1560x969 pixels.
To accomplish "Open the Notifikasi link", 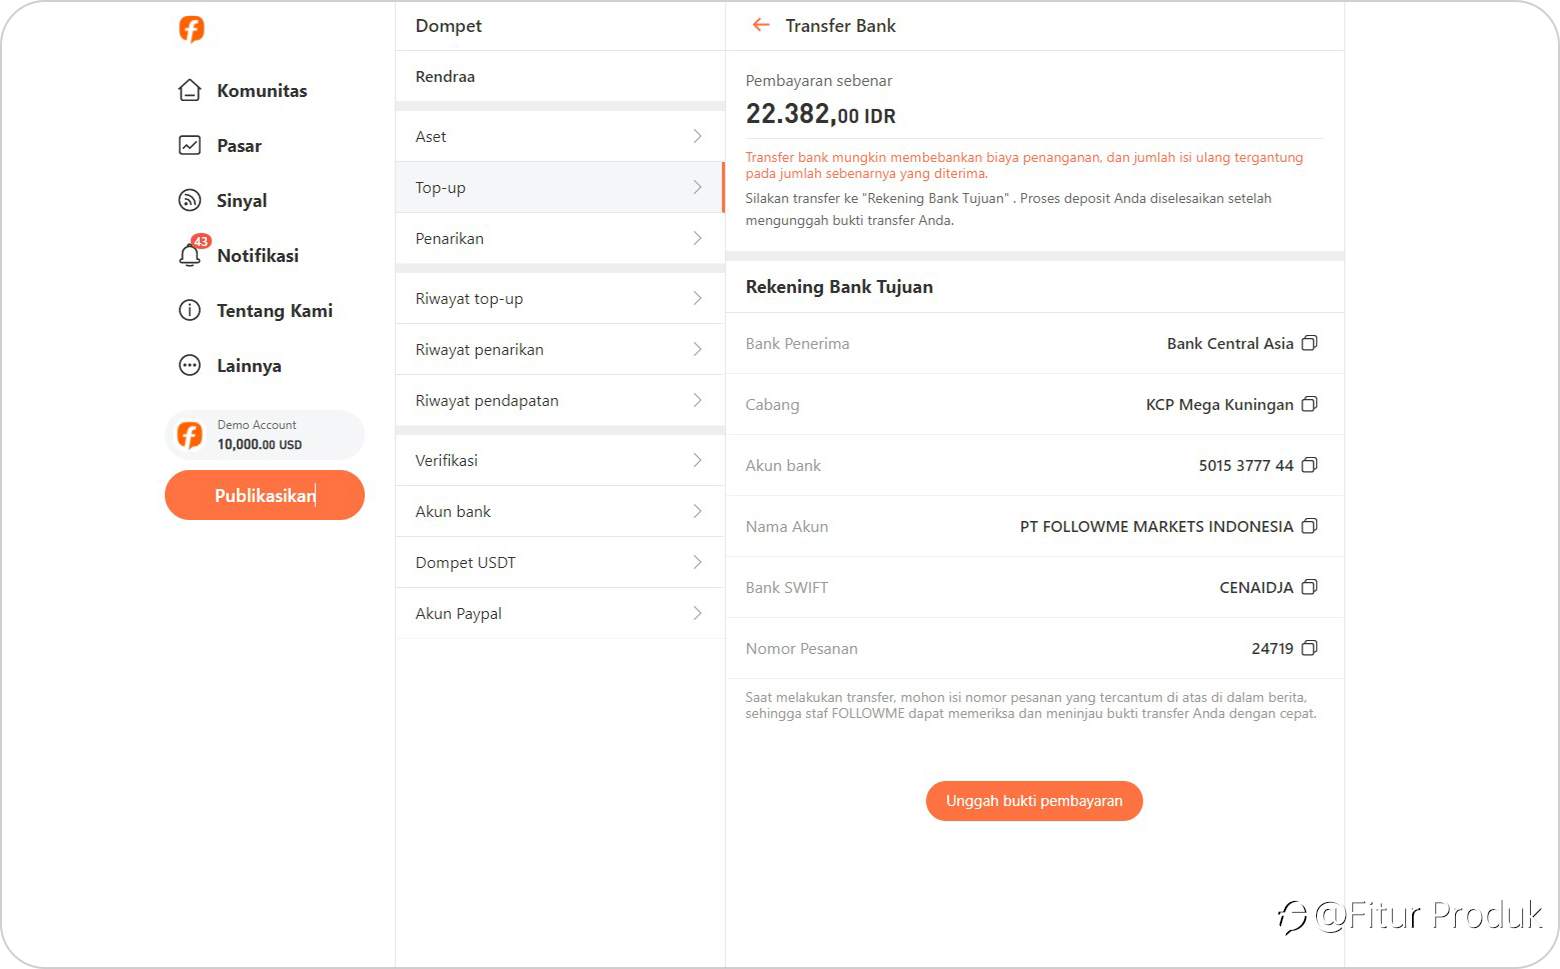I will [x=258, y=255].
